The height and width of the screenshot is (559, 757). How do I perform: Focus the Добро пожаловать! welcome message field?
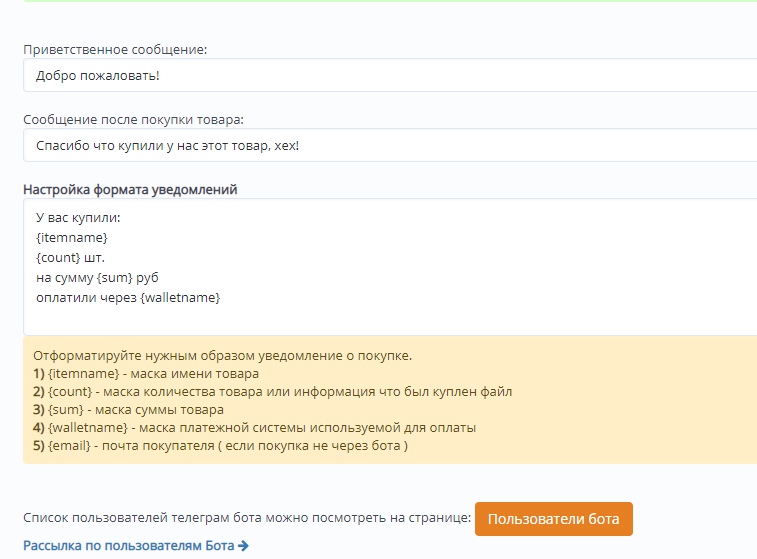click(x=390, y=75)
